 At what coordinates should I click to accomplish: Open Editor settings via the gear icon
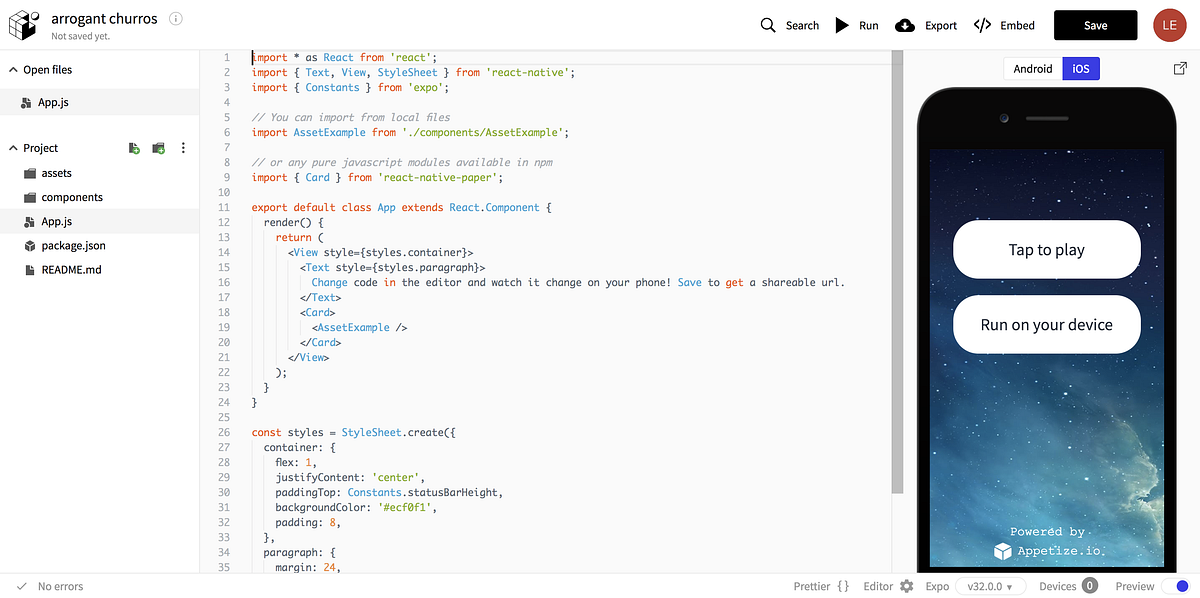(x=907, y=586)
